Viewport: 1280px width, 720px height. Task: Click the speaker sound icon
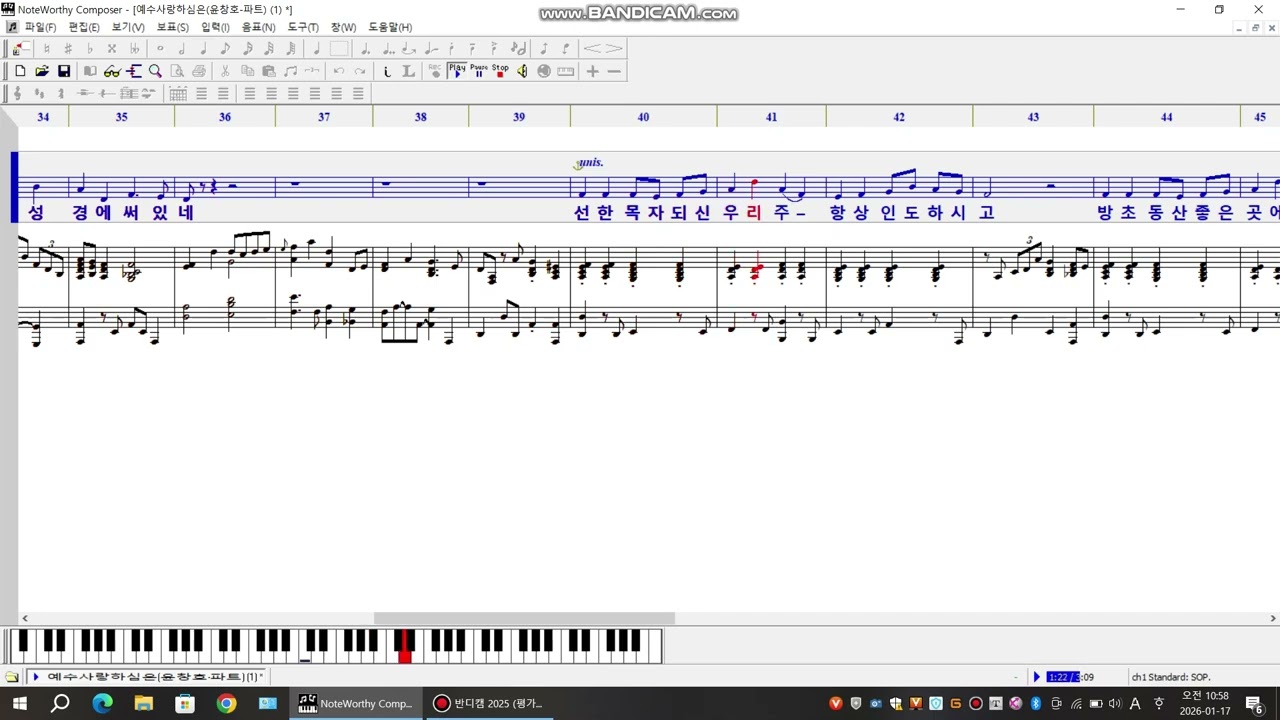(x=522, y=71)
